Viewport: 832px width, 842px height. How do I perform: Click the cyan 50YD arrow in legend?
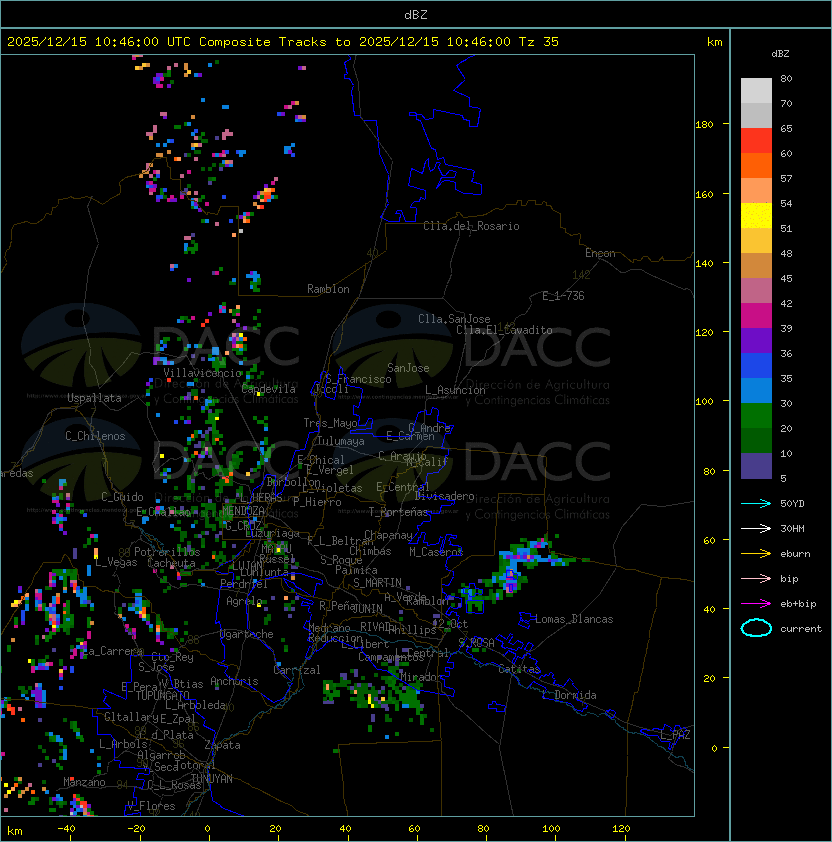pyautogui.click(x=756, y=503)
